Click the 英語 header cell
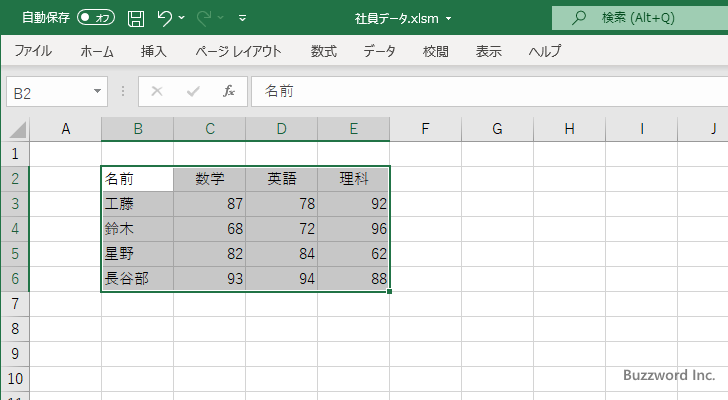Viewport: 728px width, 400px height. (x=281, y=179)
